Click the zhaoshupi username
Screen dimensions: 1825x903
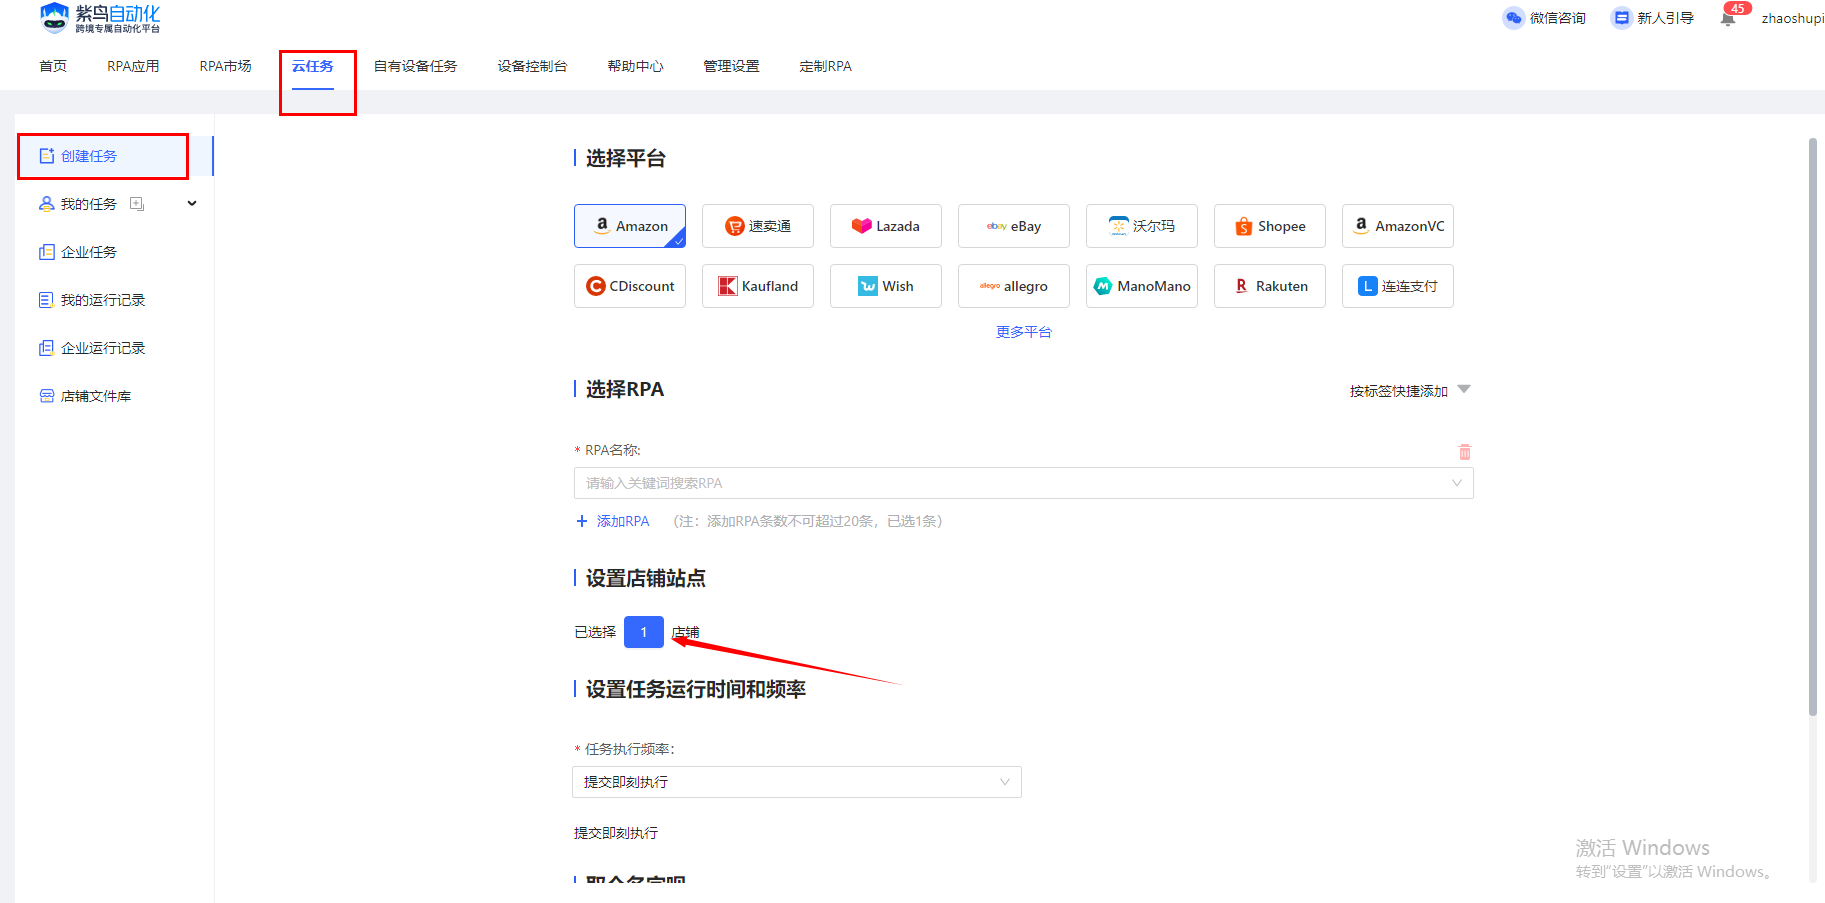tap(1793, 18)
